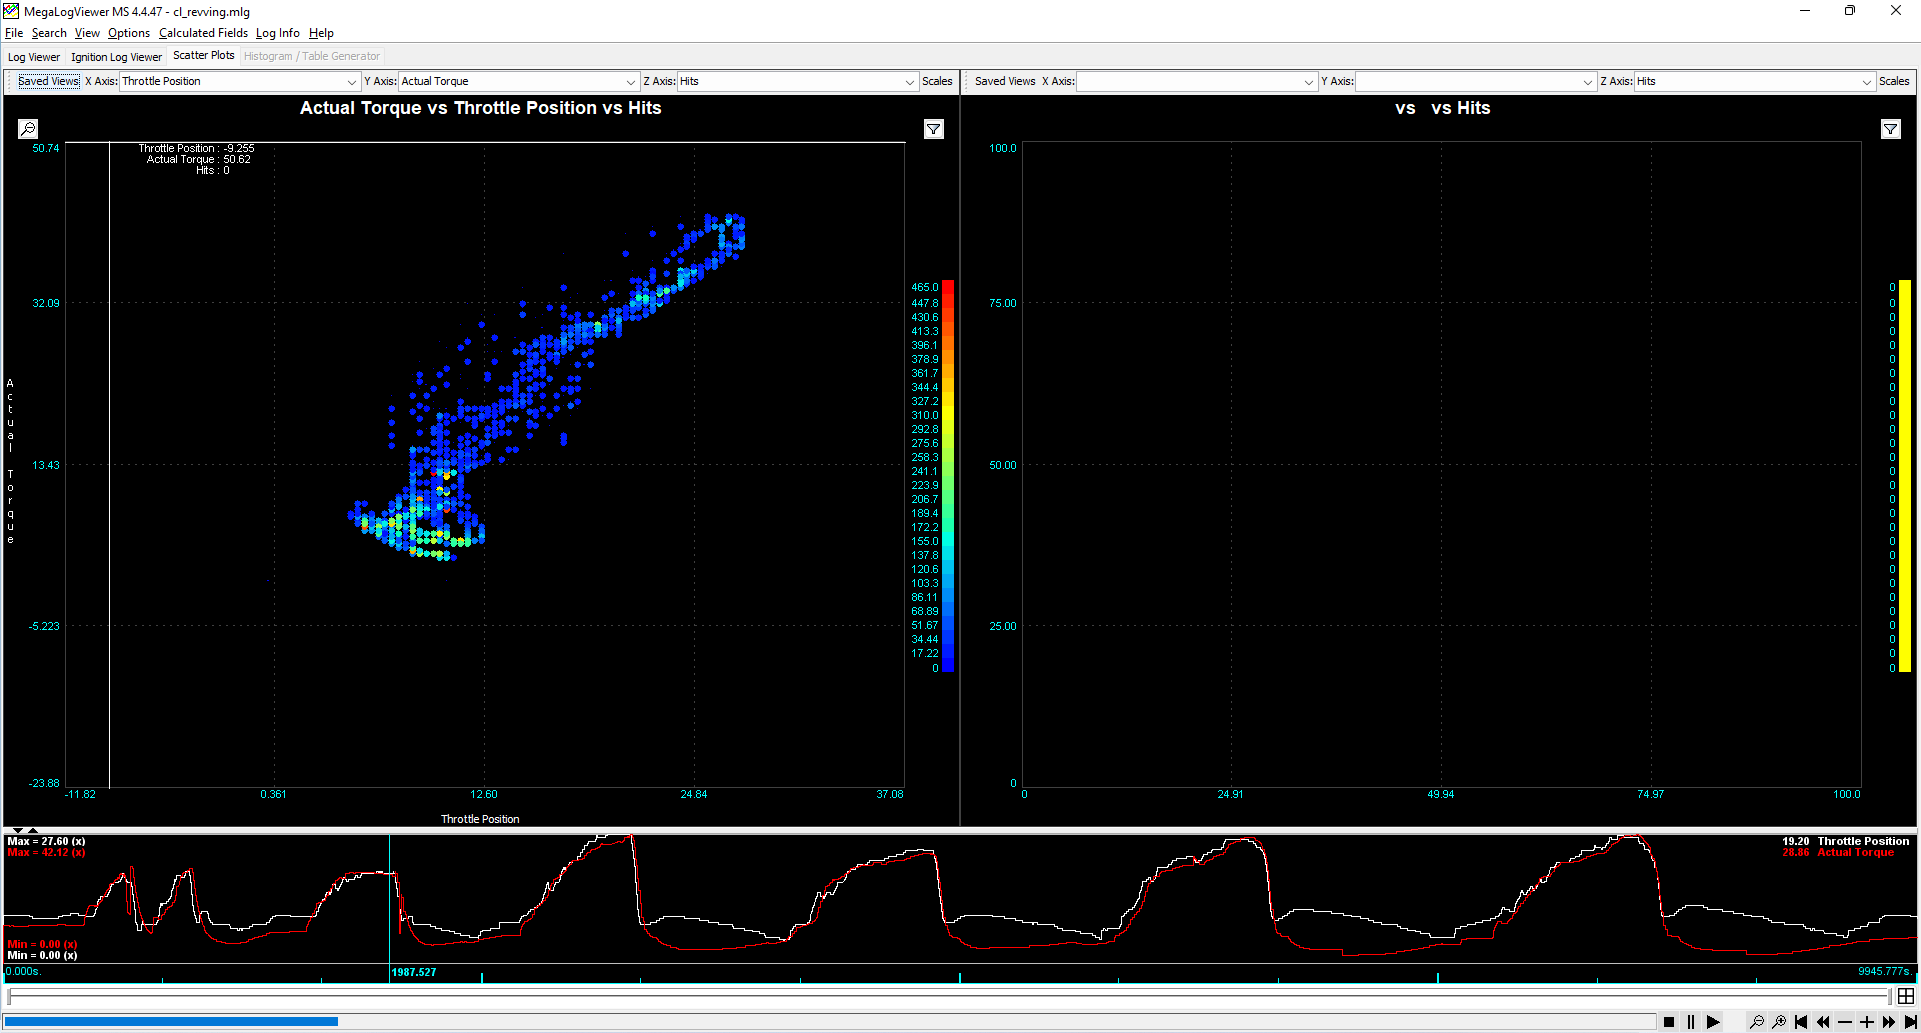Viewport: 1921px width, 1033px height.
Task: Switch to the Log Viewer tab
Action: point(34,57)
